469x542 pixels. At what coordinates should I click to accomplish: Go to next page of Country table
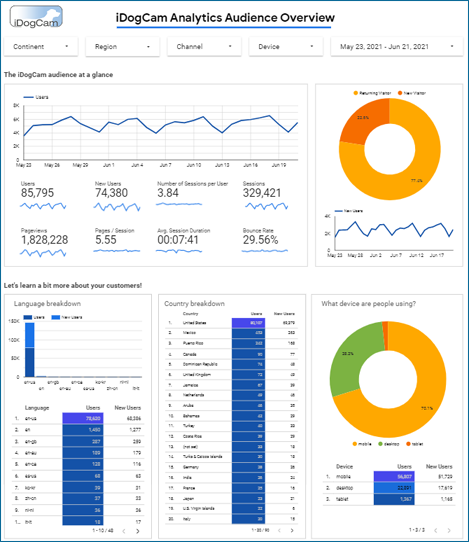point(292,530)
